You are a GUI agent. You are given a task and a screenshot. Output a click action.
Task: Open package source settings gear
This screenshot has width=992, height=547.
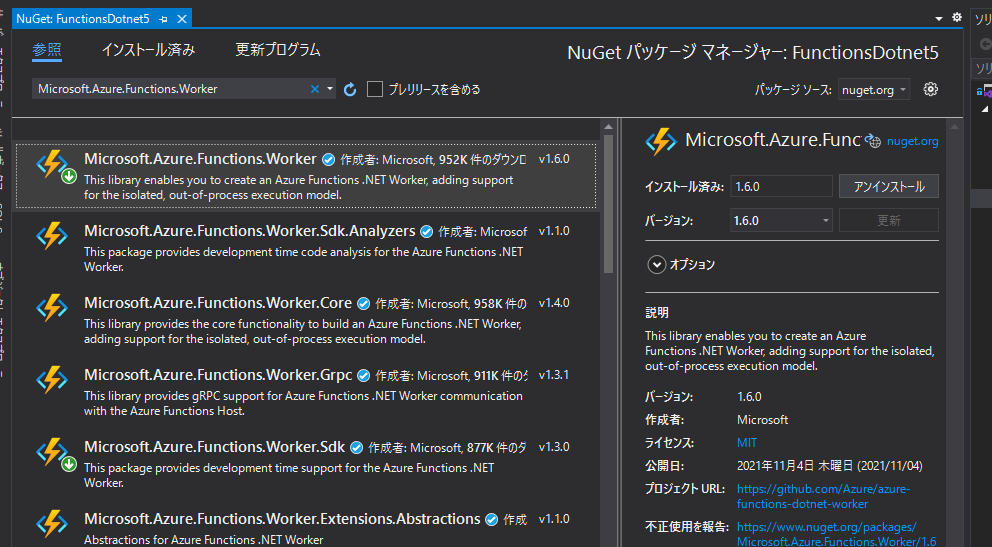pyautogui.click(x=930, y=89)
